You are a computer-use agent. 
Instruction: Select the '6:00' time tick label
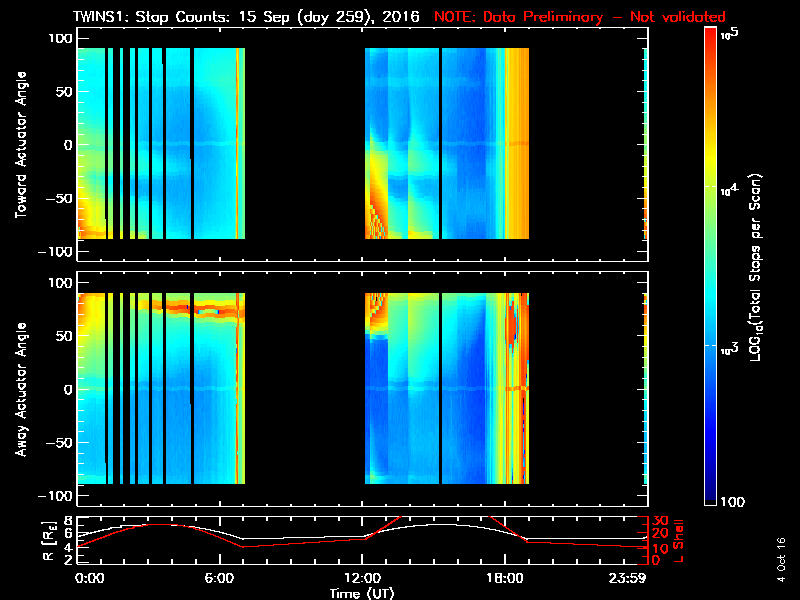(220, 579)
